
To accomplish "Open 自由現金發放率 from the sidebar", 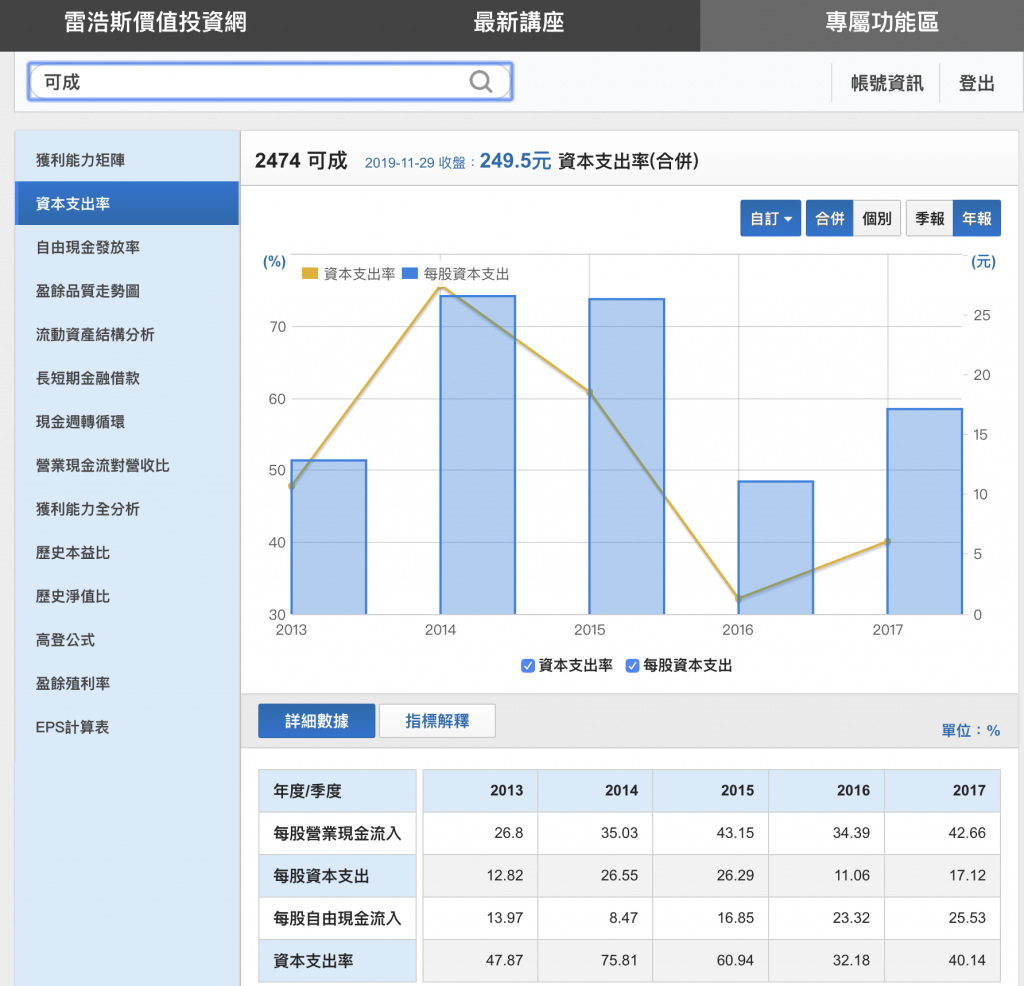I will [x=88, y=247].
